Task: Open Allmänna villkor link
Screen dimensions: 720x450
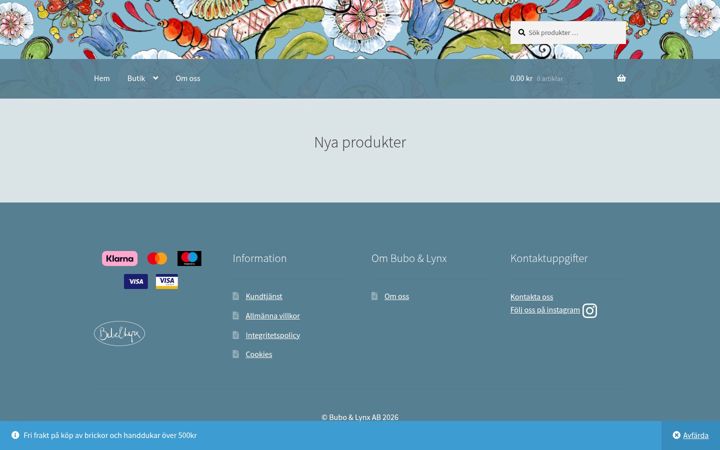Action: coord(273,316)
